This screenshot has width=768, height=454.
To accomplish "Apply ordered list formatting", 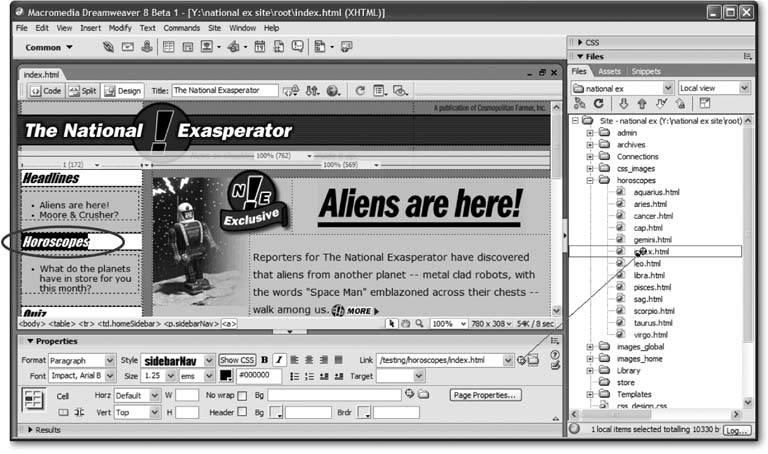I will [309, 376].
